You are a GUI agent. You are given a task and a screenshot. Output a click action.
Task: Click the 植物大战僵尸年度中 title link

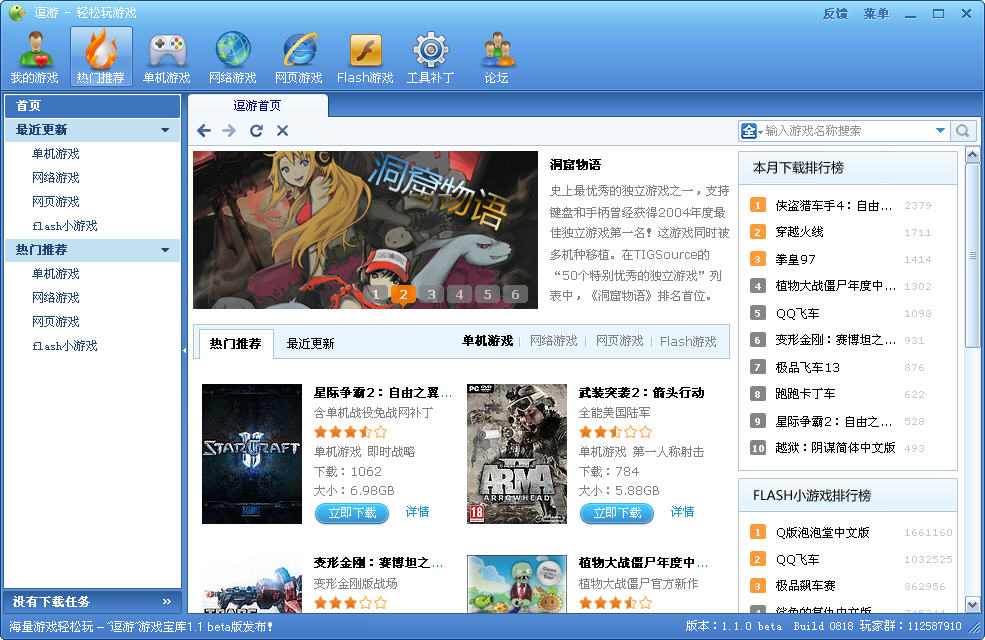point(643,563)
